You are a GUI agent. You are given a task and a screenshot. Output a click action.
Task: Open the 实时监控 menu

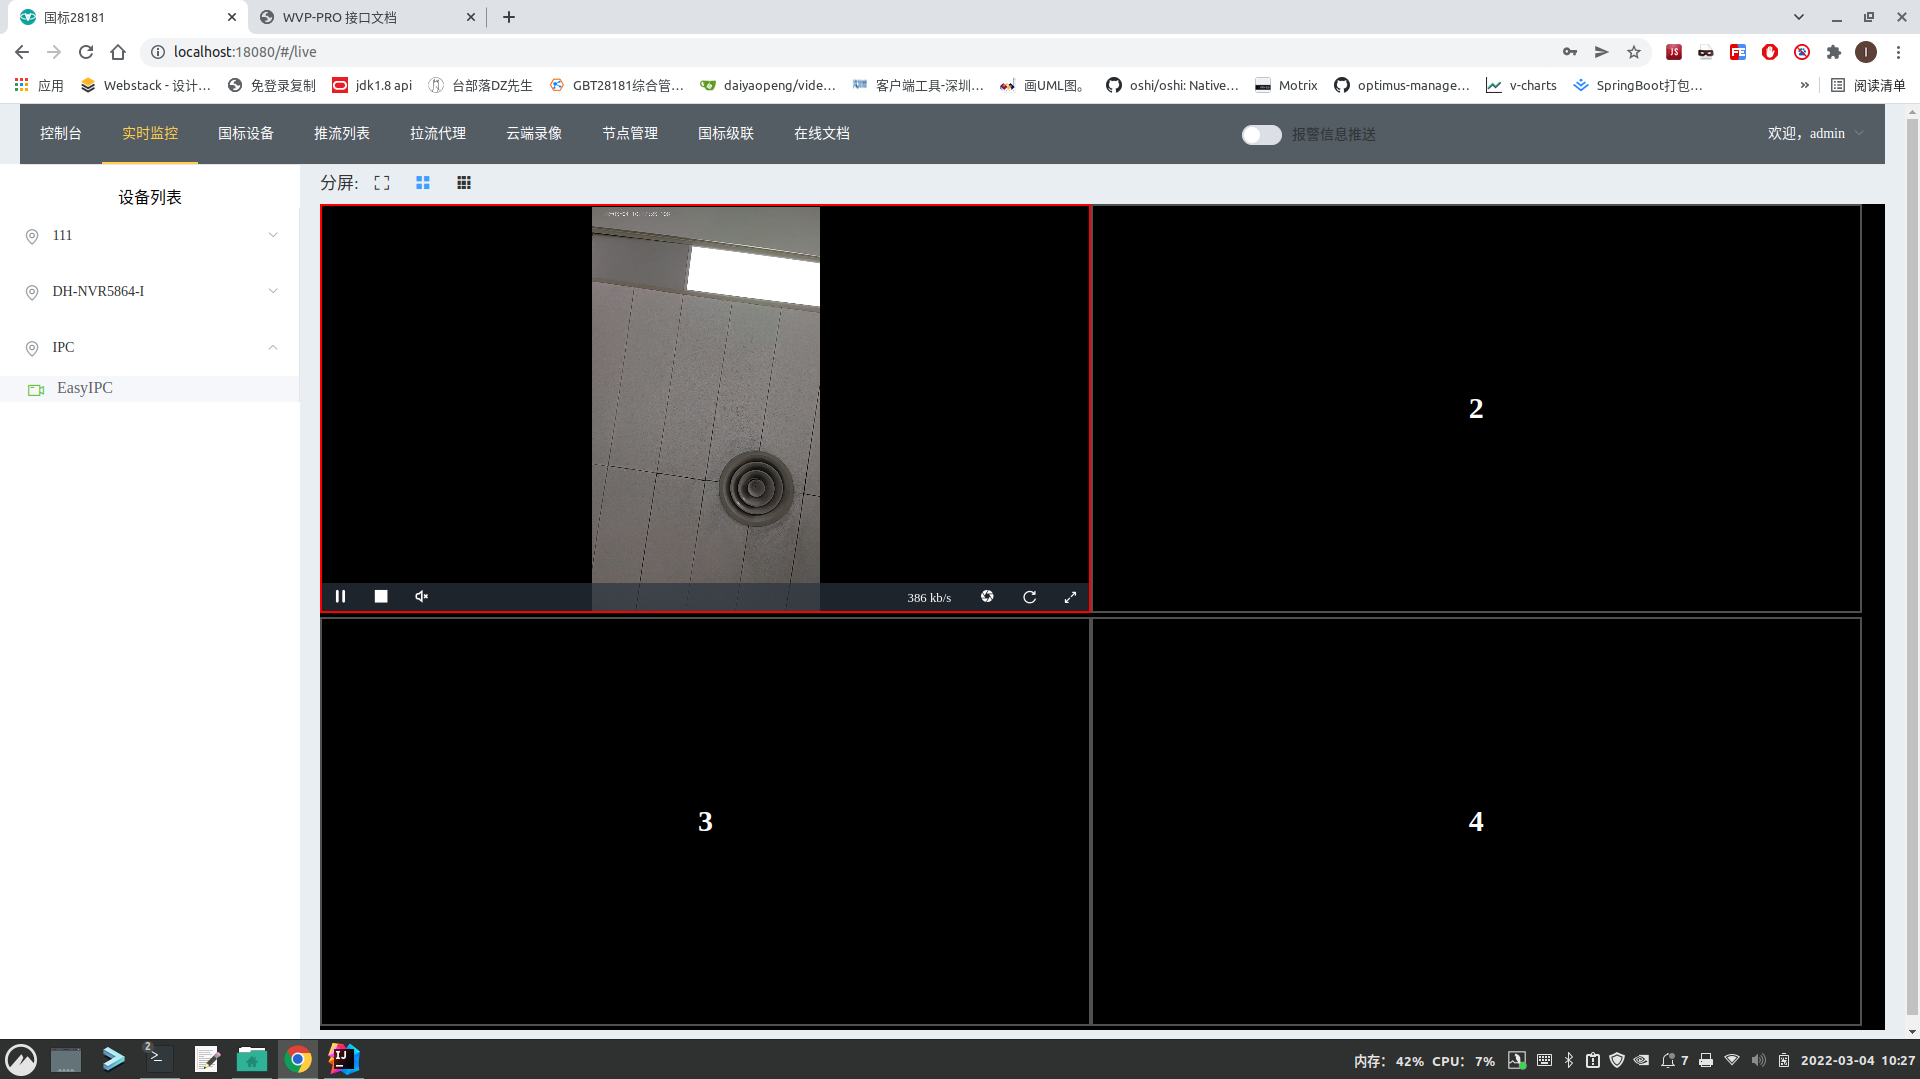(x=150, y=134)
